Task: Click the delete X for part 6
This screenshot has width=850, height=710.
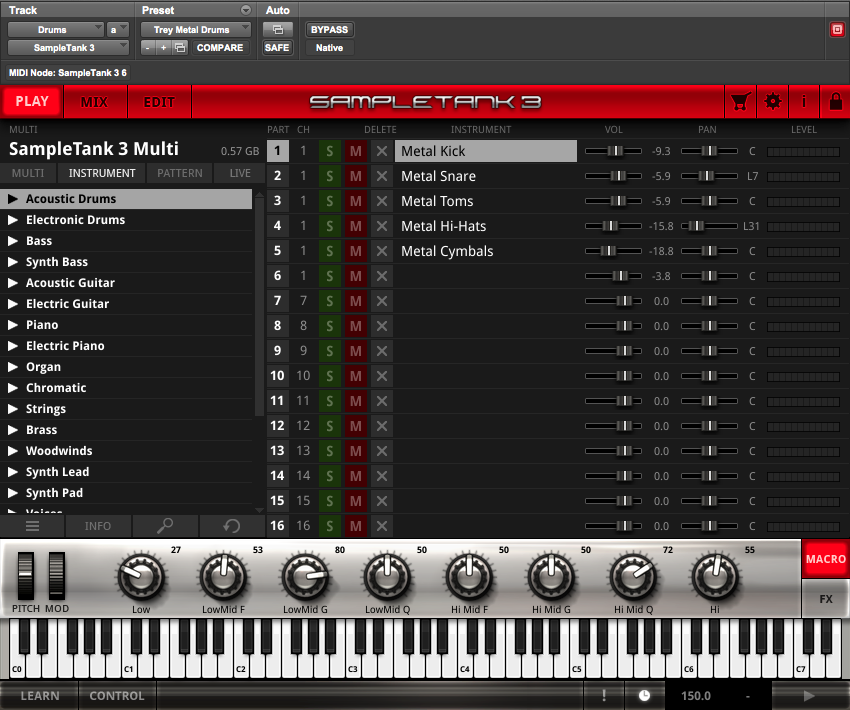Action: tap(382, 276)
